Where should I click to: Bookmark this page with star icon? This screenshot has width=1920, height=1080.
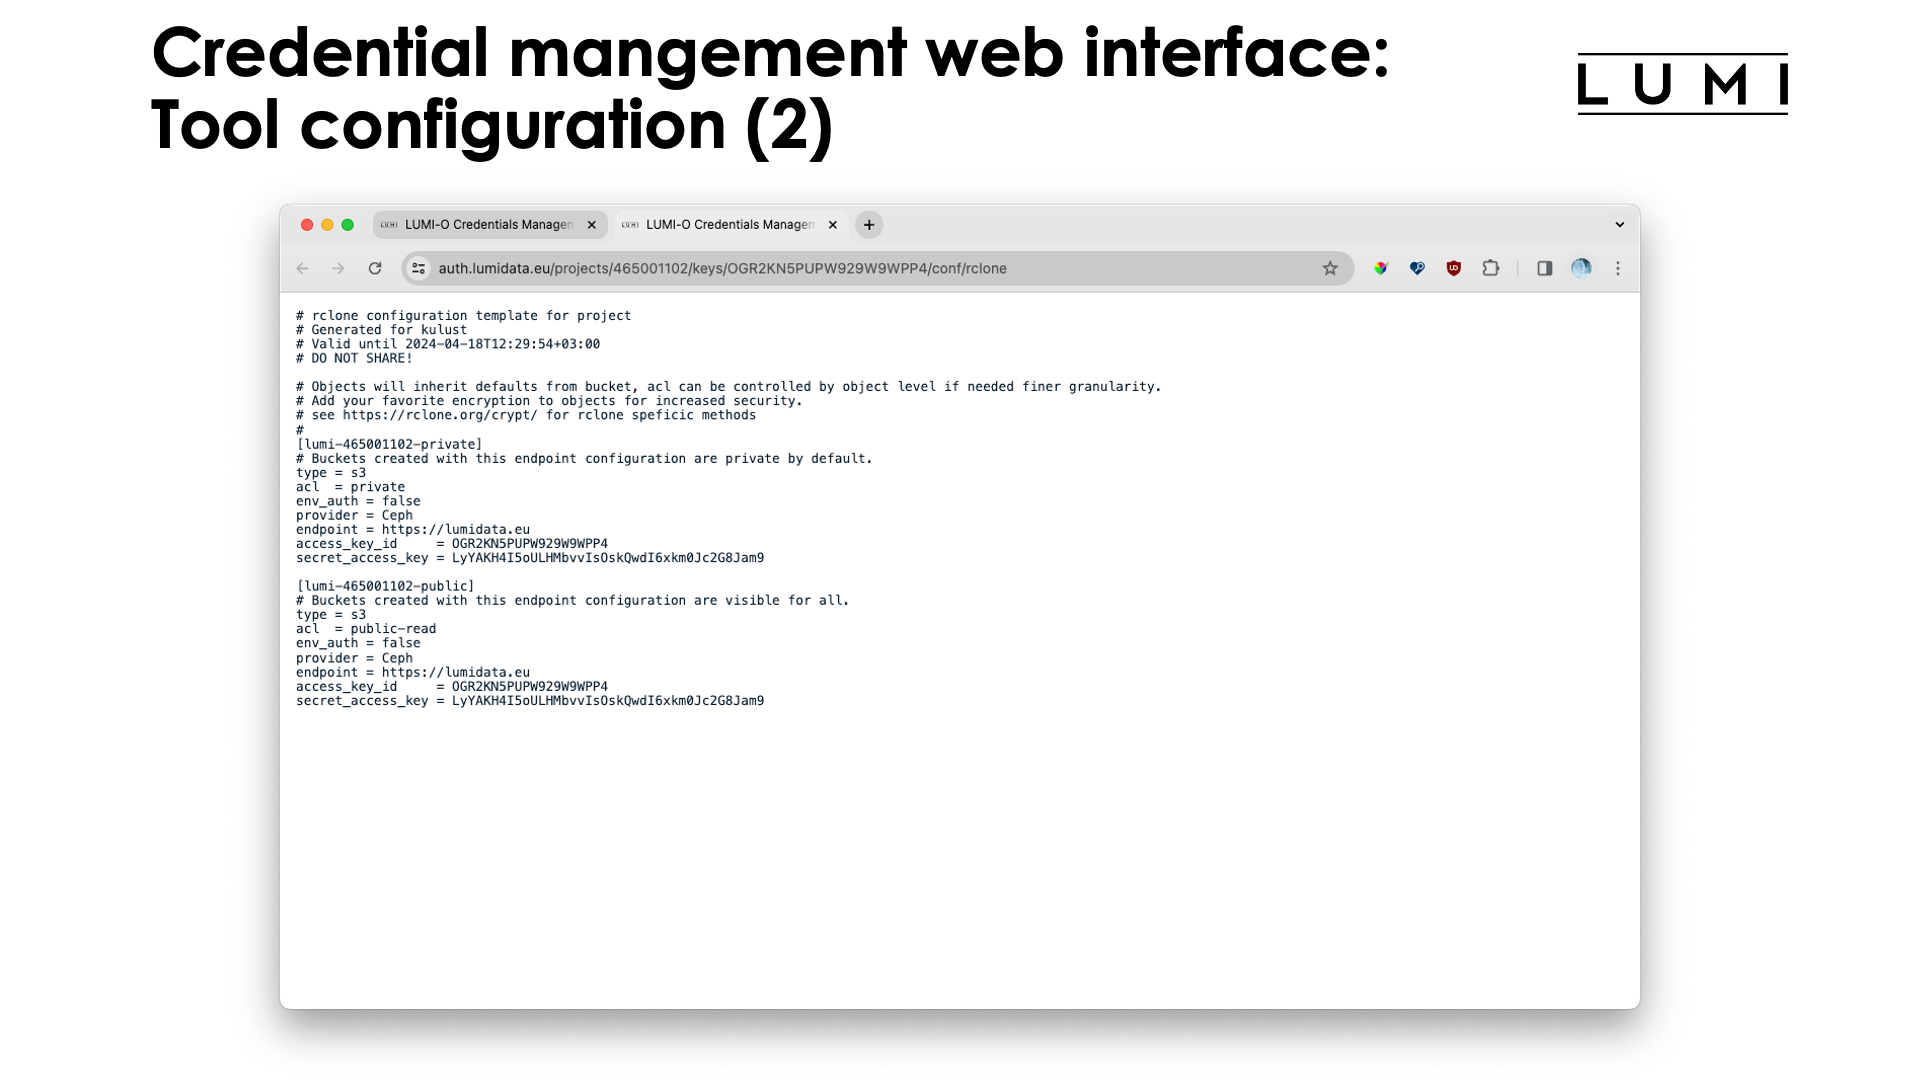tap(1330, 268)
